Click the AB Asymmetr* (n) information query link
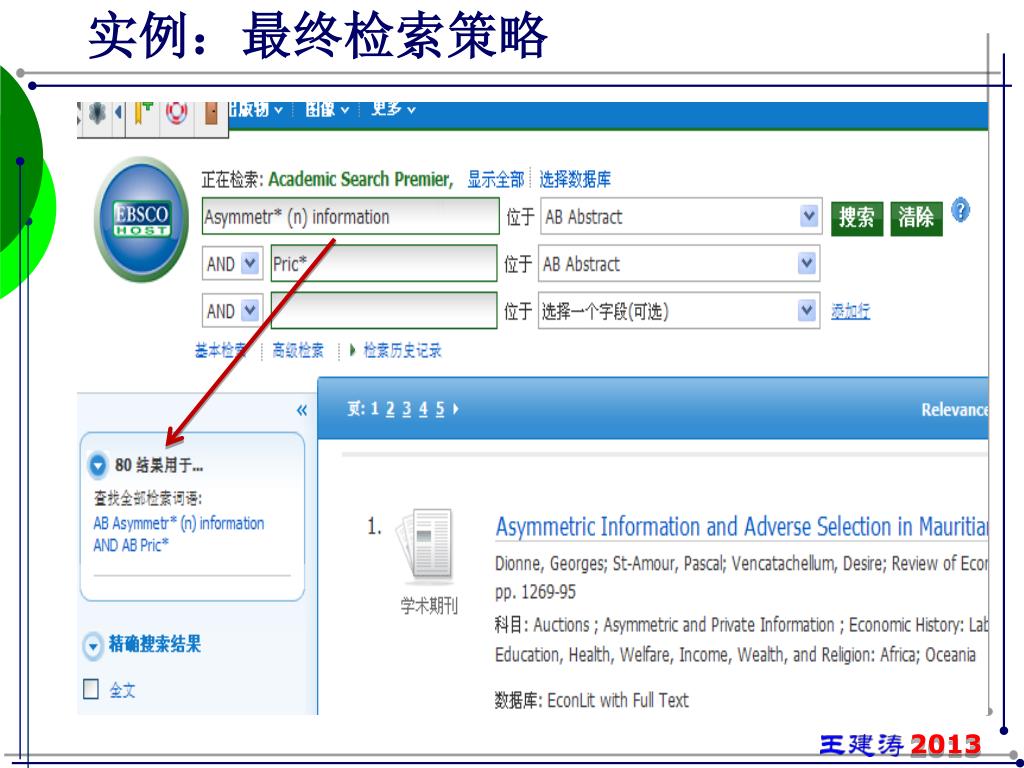Screen dimensions: 1024x768 click(x=178, y=534)
